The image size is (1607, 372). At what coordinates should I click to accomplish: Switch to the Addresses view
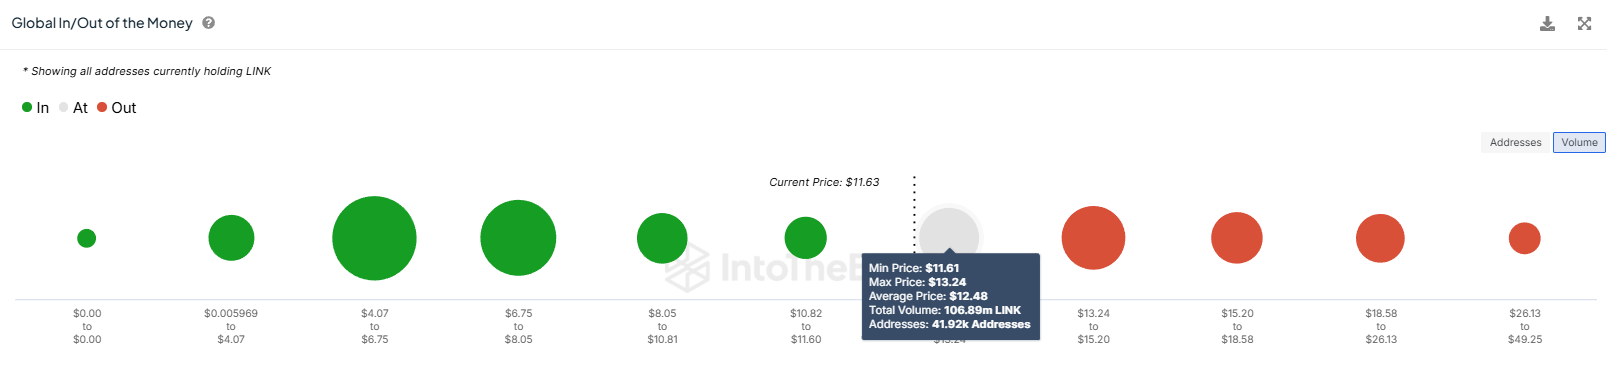click(x=1515, y=143)
